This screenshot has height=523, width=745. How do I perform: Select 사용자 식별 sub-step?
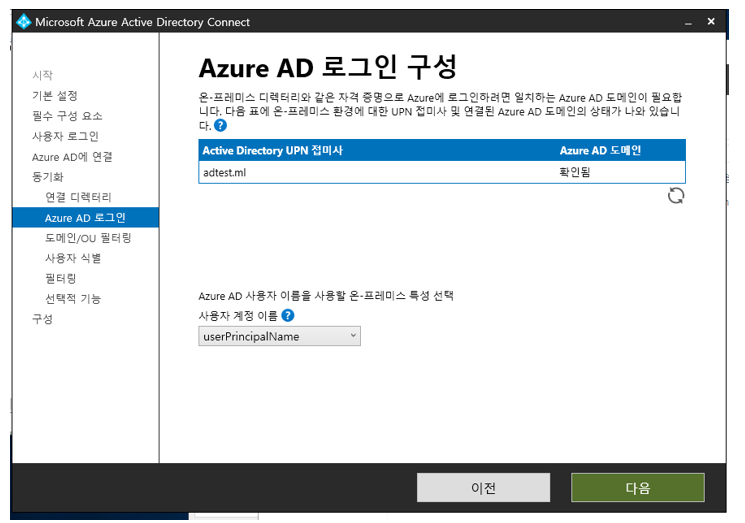73,258
